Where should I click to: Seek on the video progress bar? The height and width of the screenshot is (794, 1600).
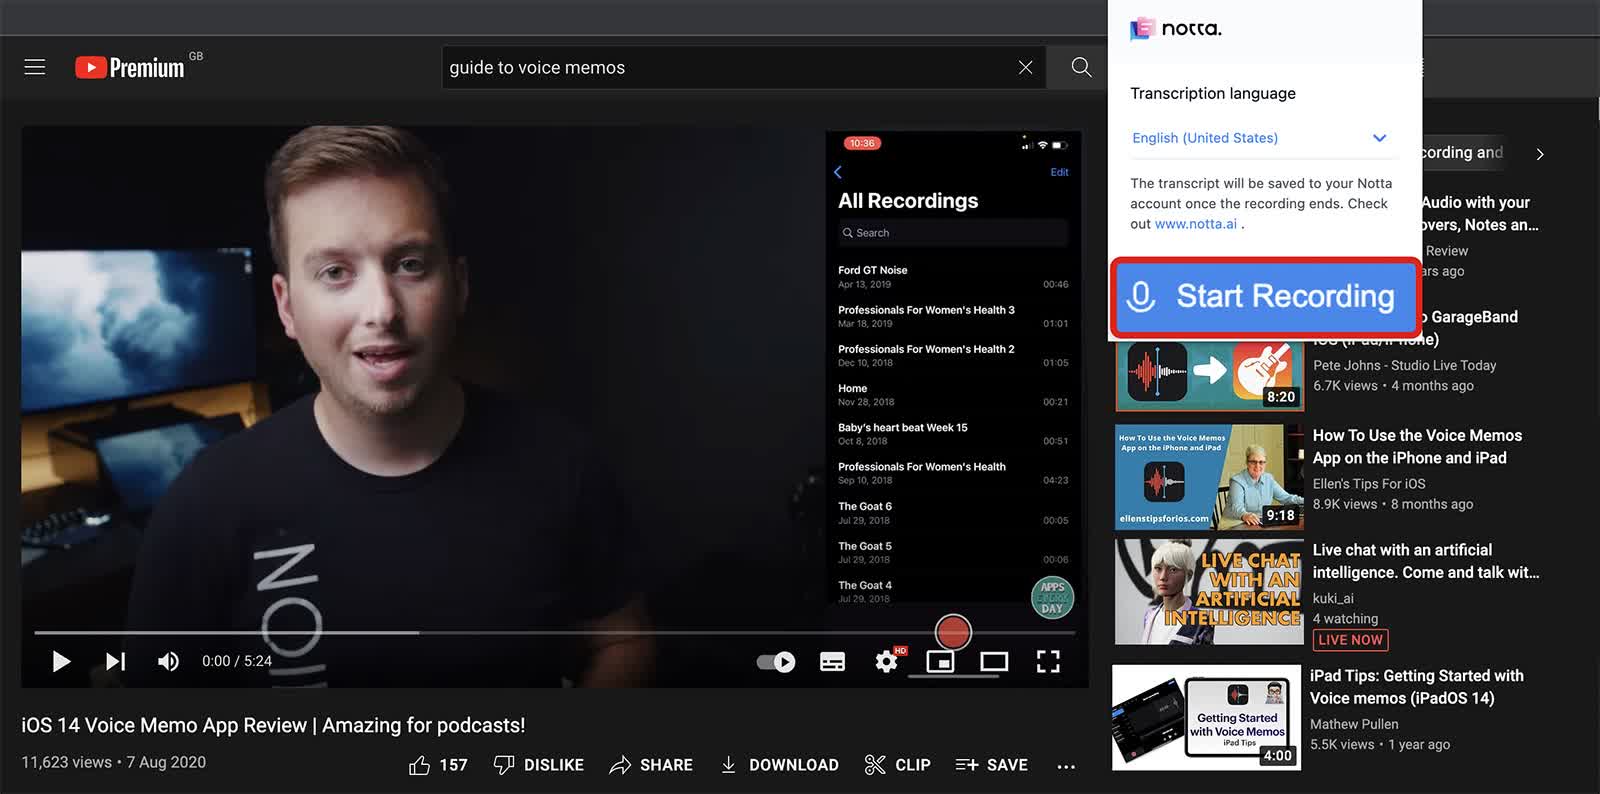coord(555,632)
